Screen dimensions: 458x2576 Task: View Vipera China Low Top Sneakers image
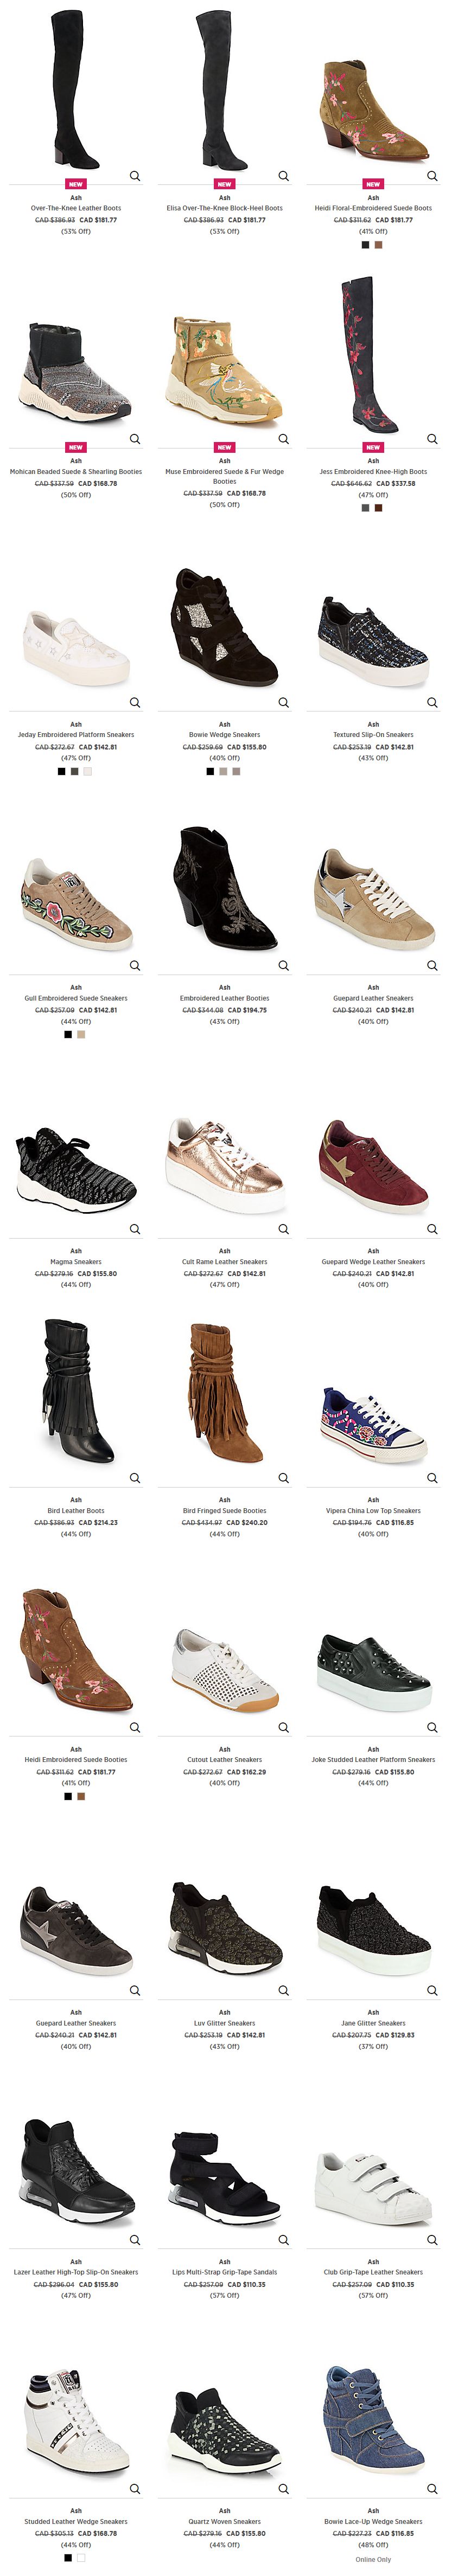[x=373, y=1424]
